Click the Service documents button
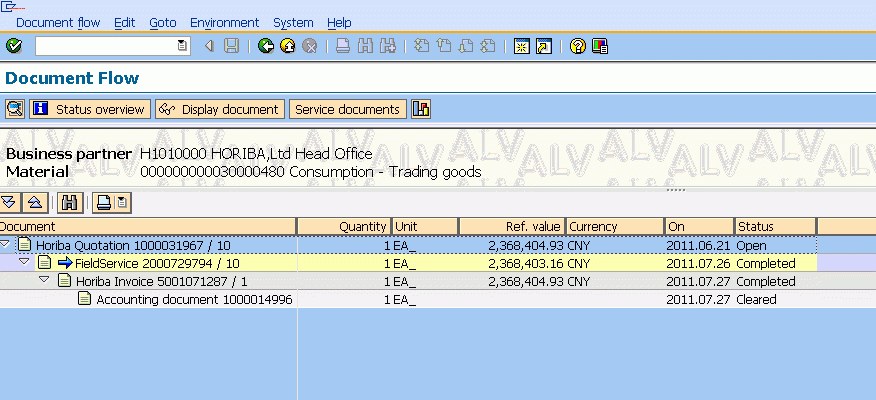 [x=347, y=109]
